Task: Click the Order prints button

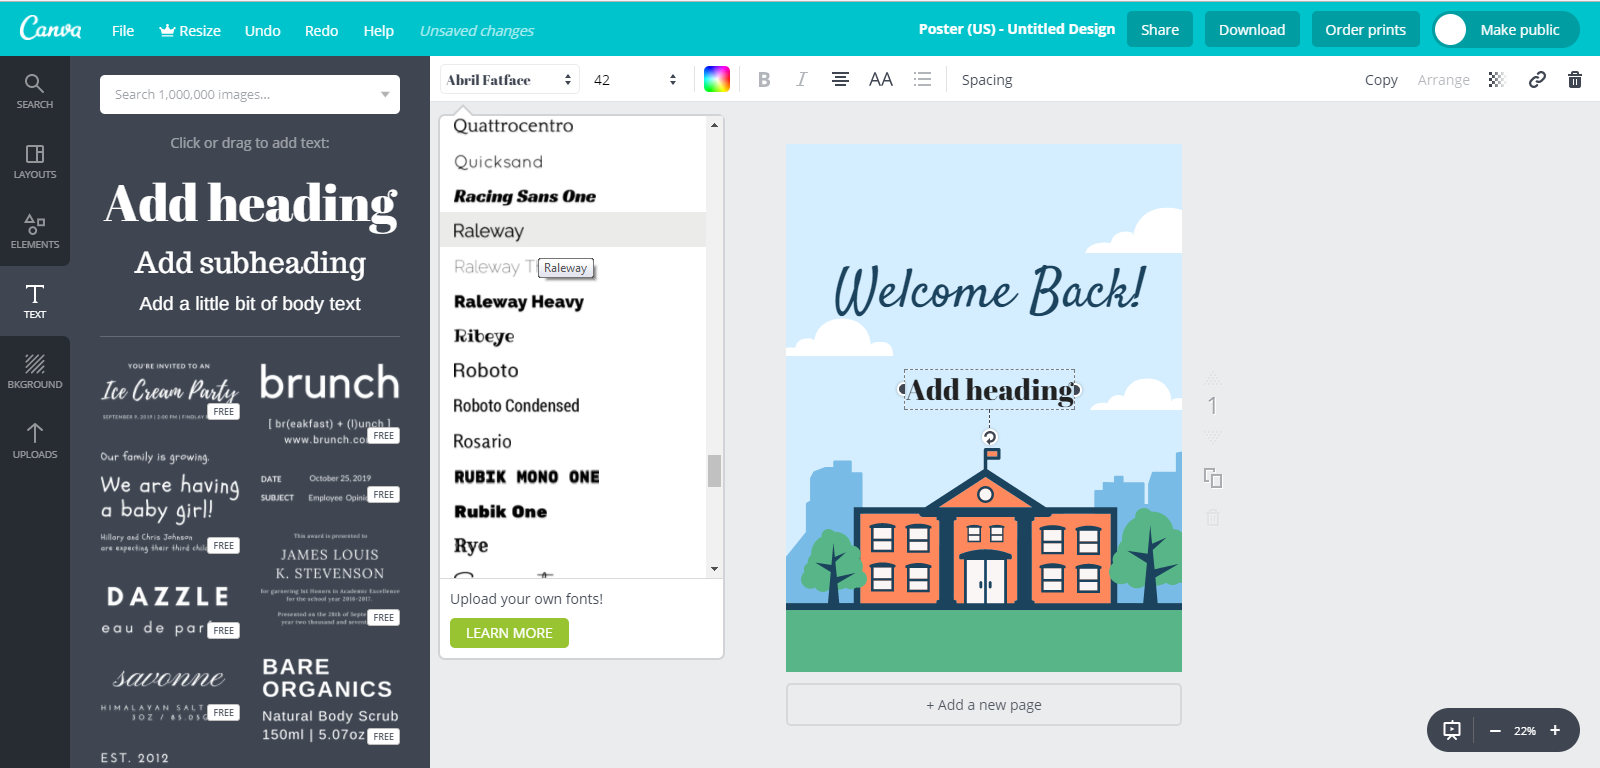Action: point(1366,29)
